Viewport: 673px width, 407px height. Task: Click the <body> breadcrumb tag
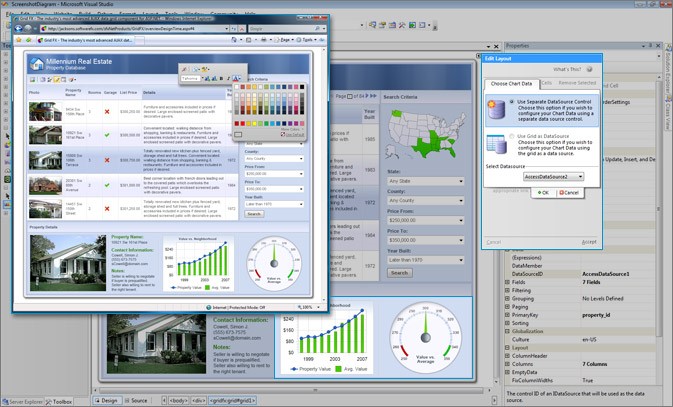click(179, 401)
